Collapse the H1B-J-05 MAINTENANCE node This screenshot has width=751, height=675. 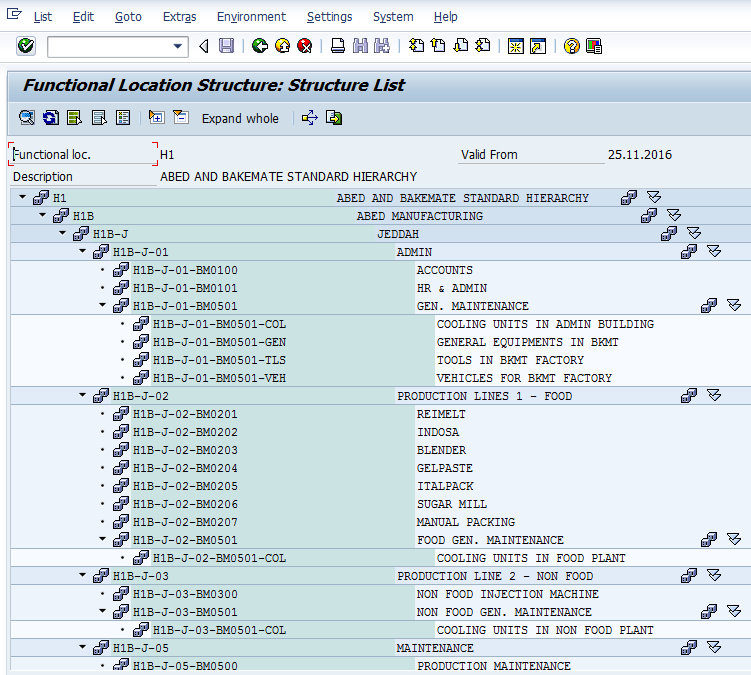coord(82,647)
